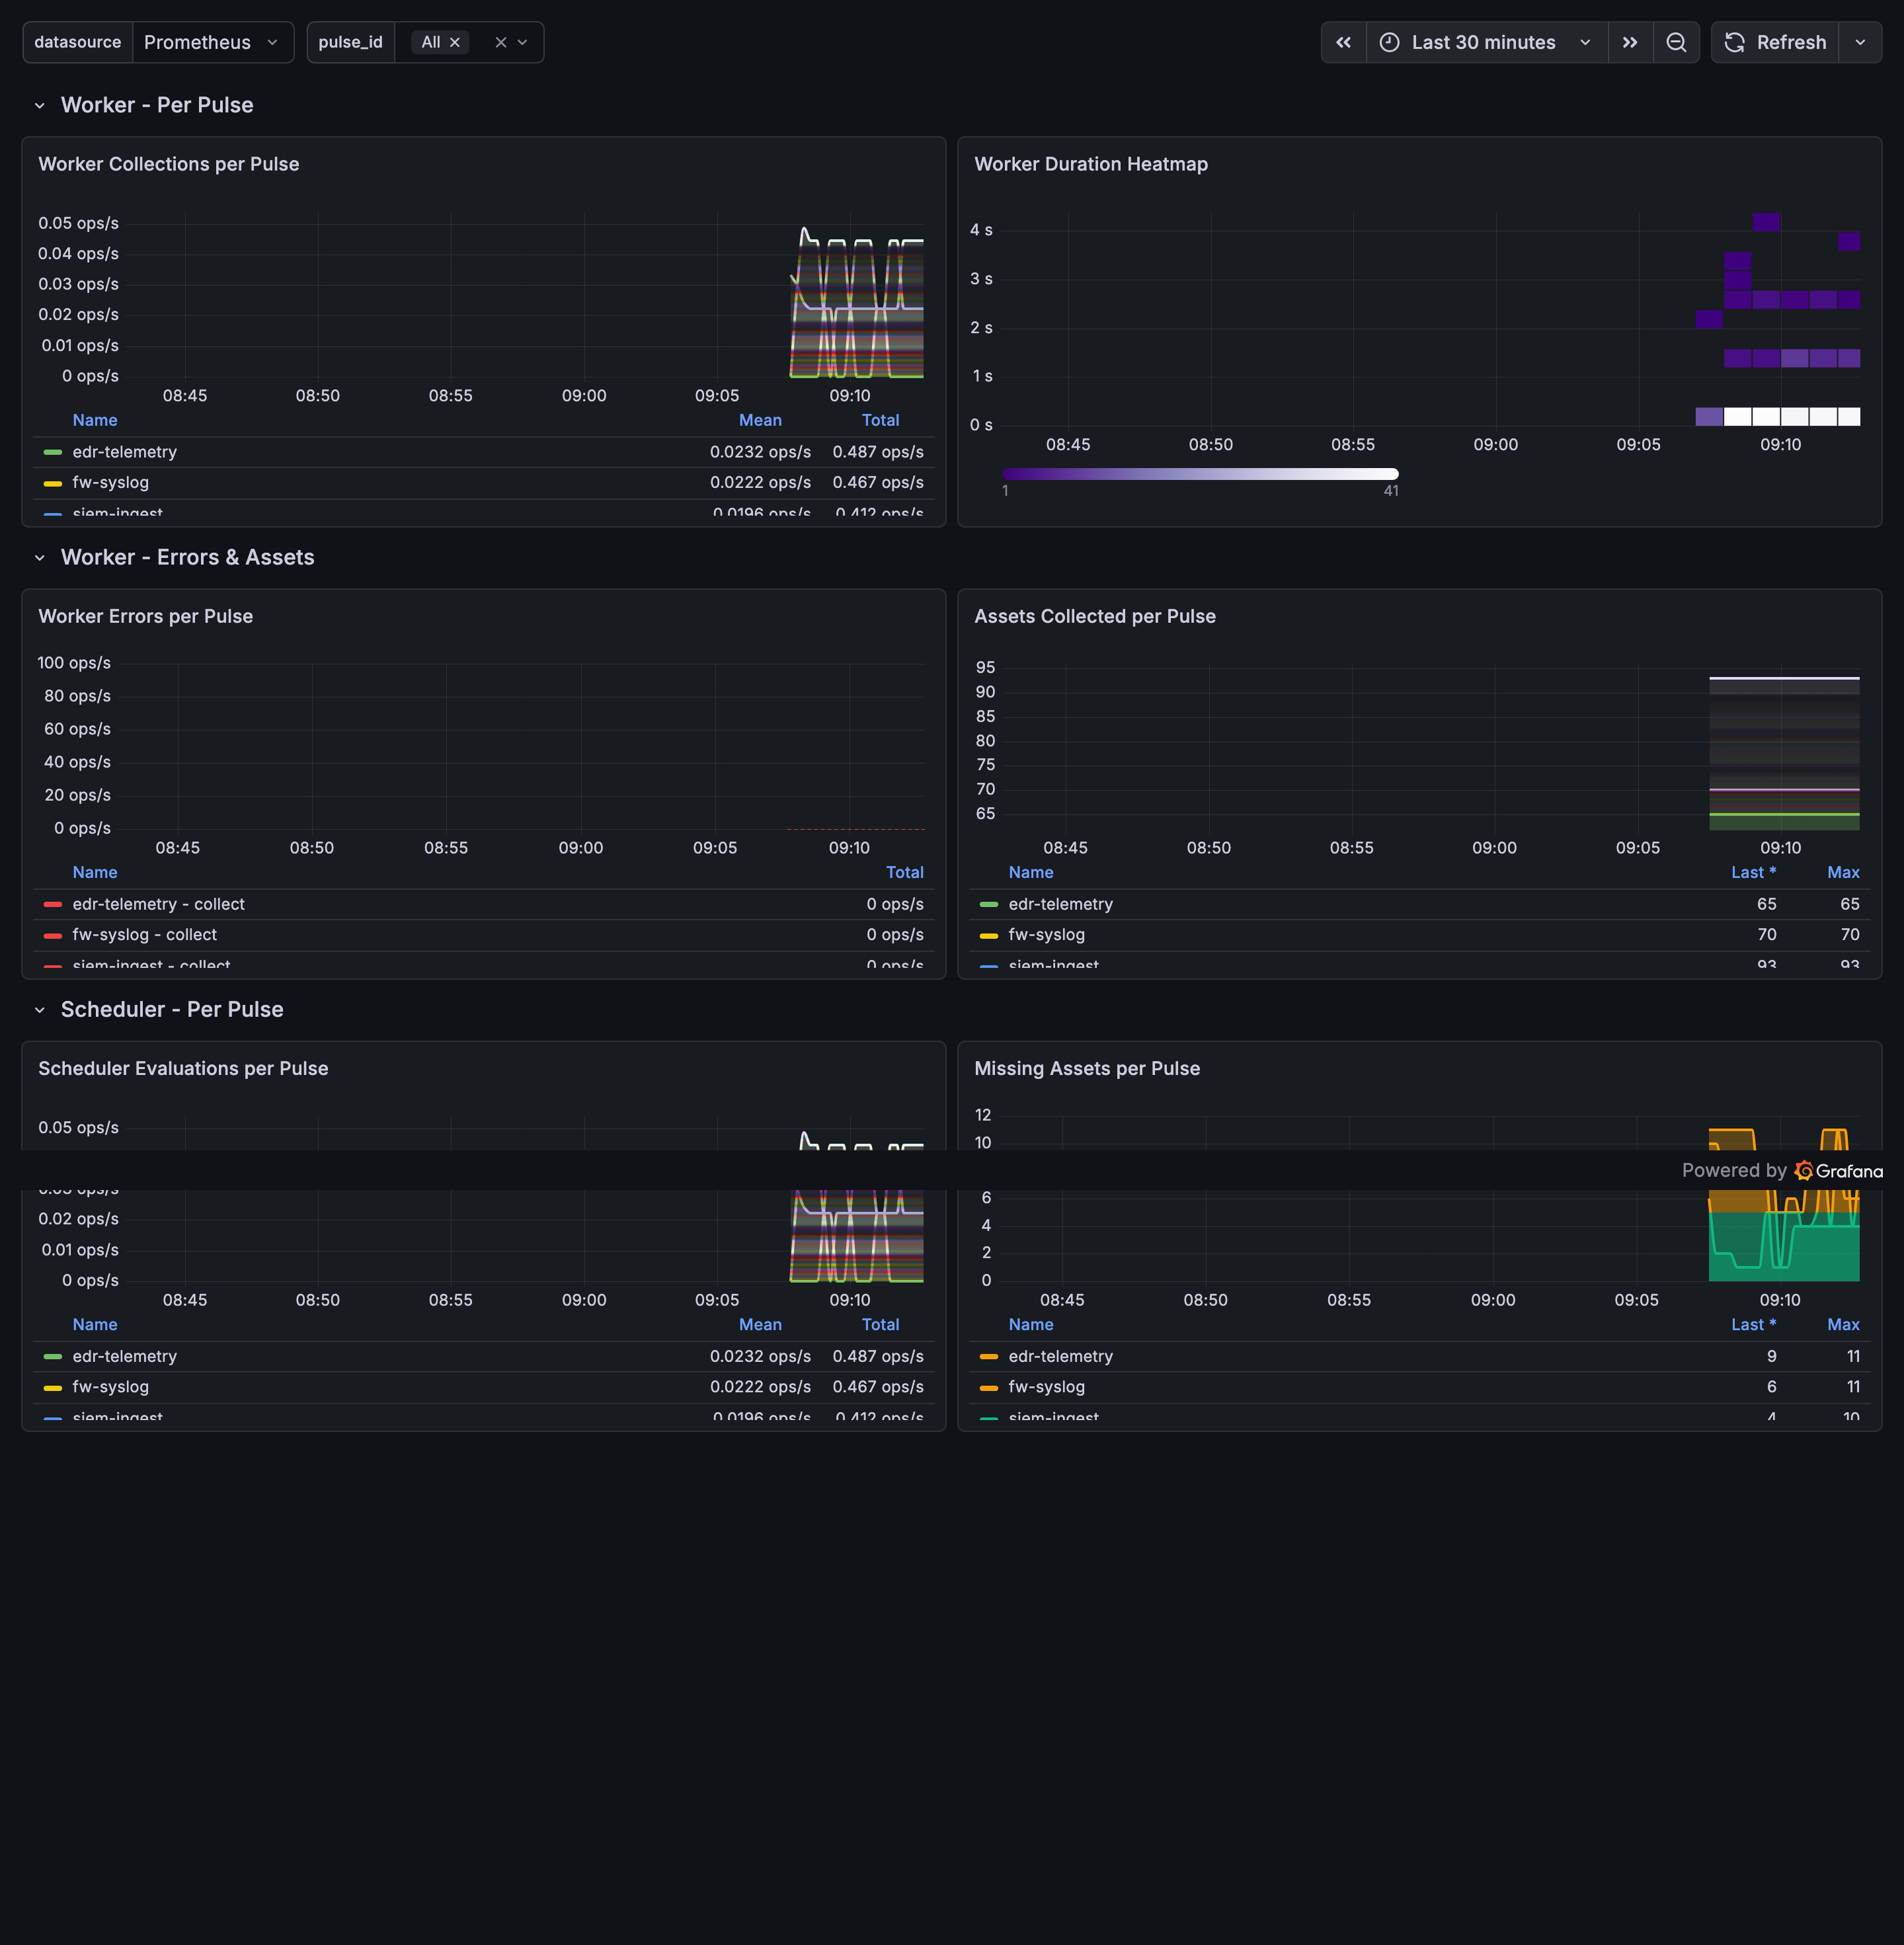
Task: Sort Missing Assets legend by Last *
Action: [x=1753, y=1324]
